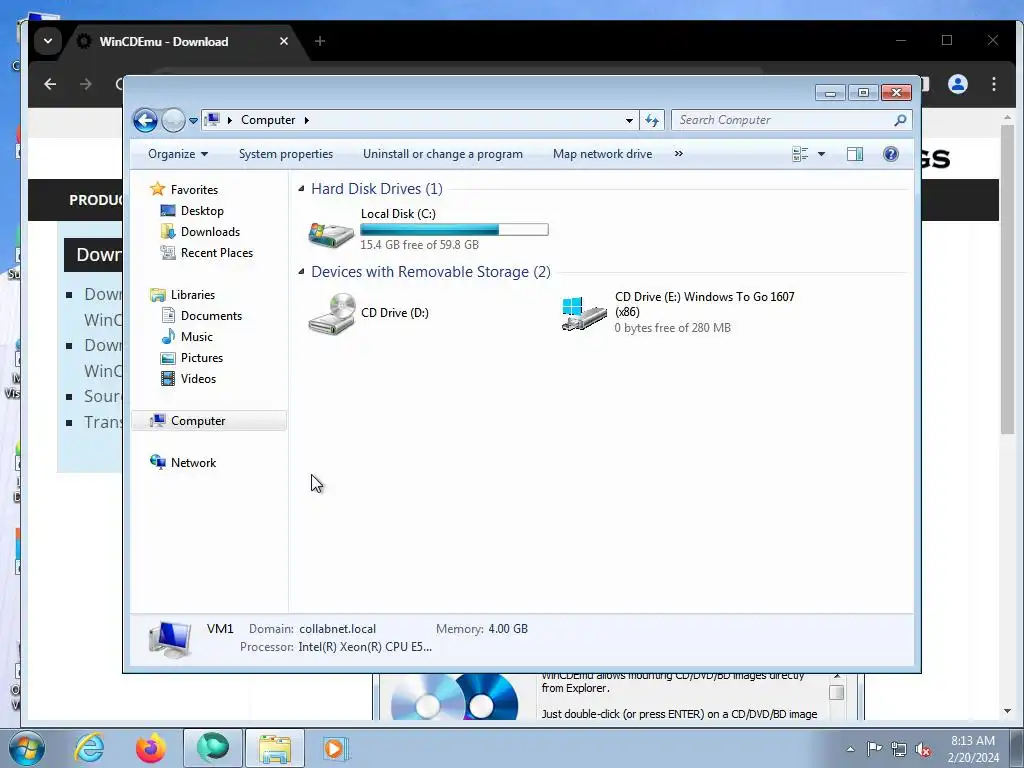Open the Organize menu
Viewport: 1024px width, 768px height.
point(178,154)
